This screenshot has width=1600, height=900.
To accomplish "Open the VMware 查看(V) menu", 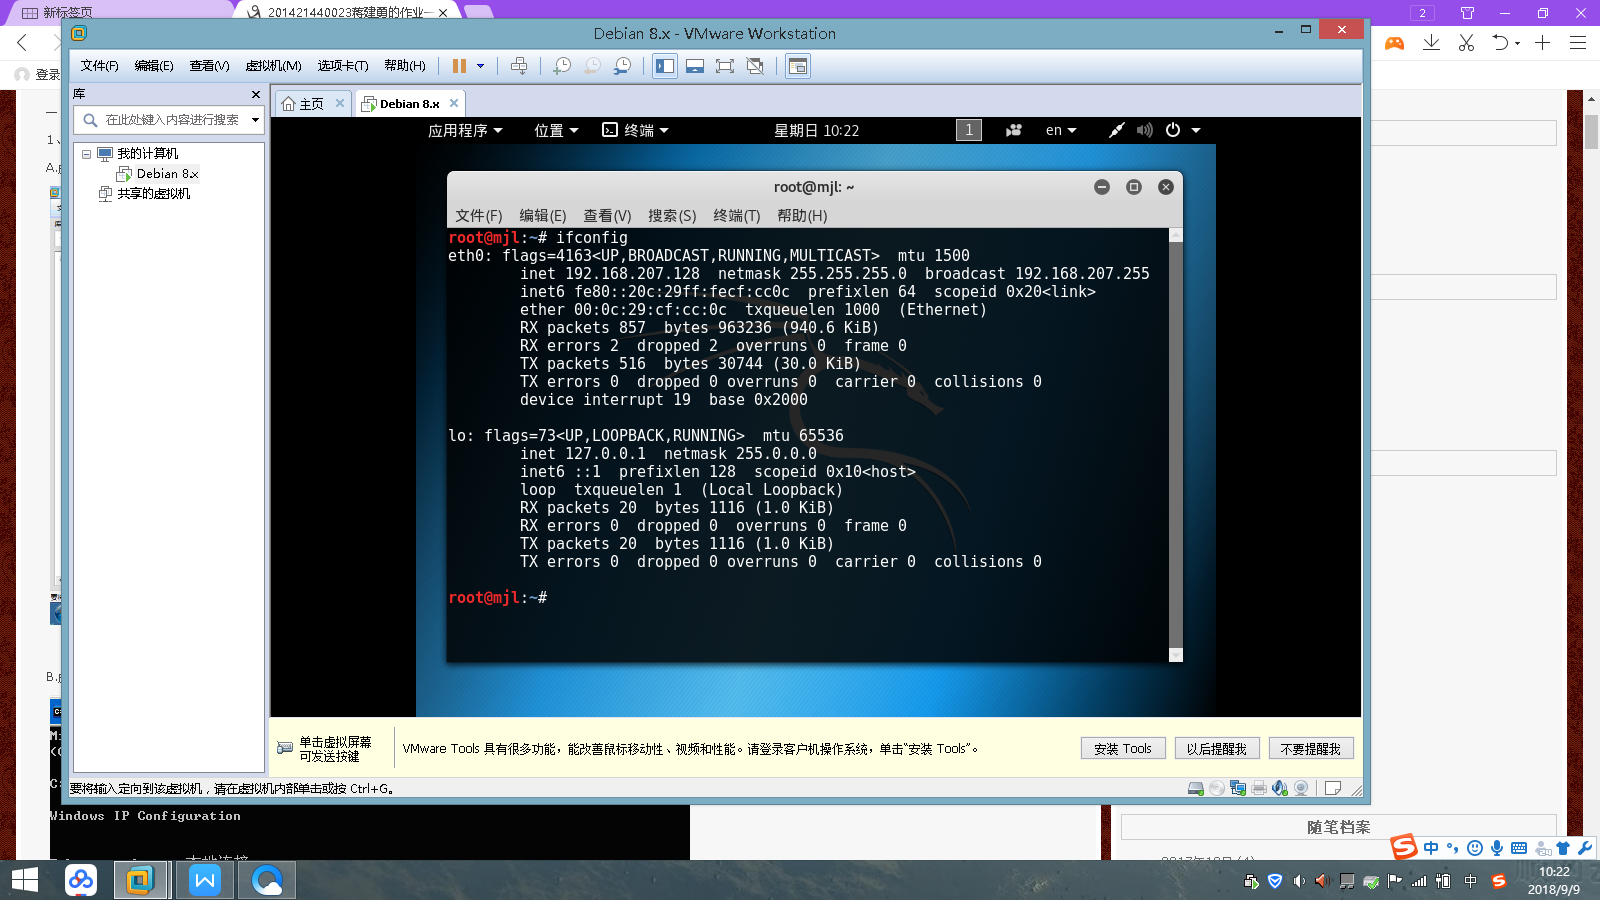I will (209, 66).
